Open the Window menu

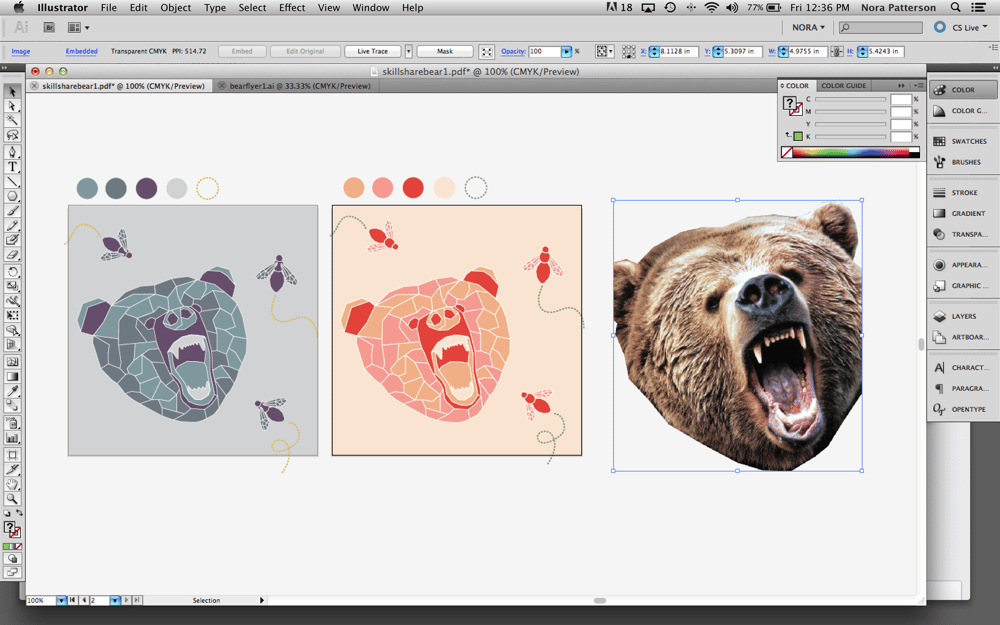point(371,8)
